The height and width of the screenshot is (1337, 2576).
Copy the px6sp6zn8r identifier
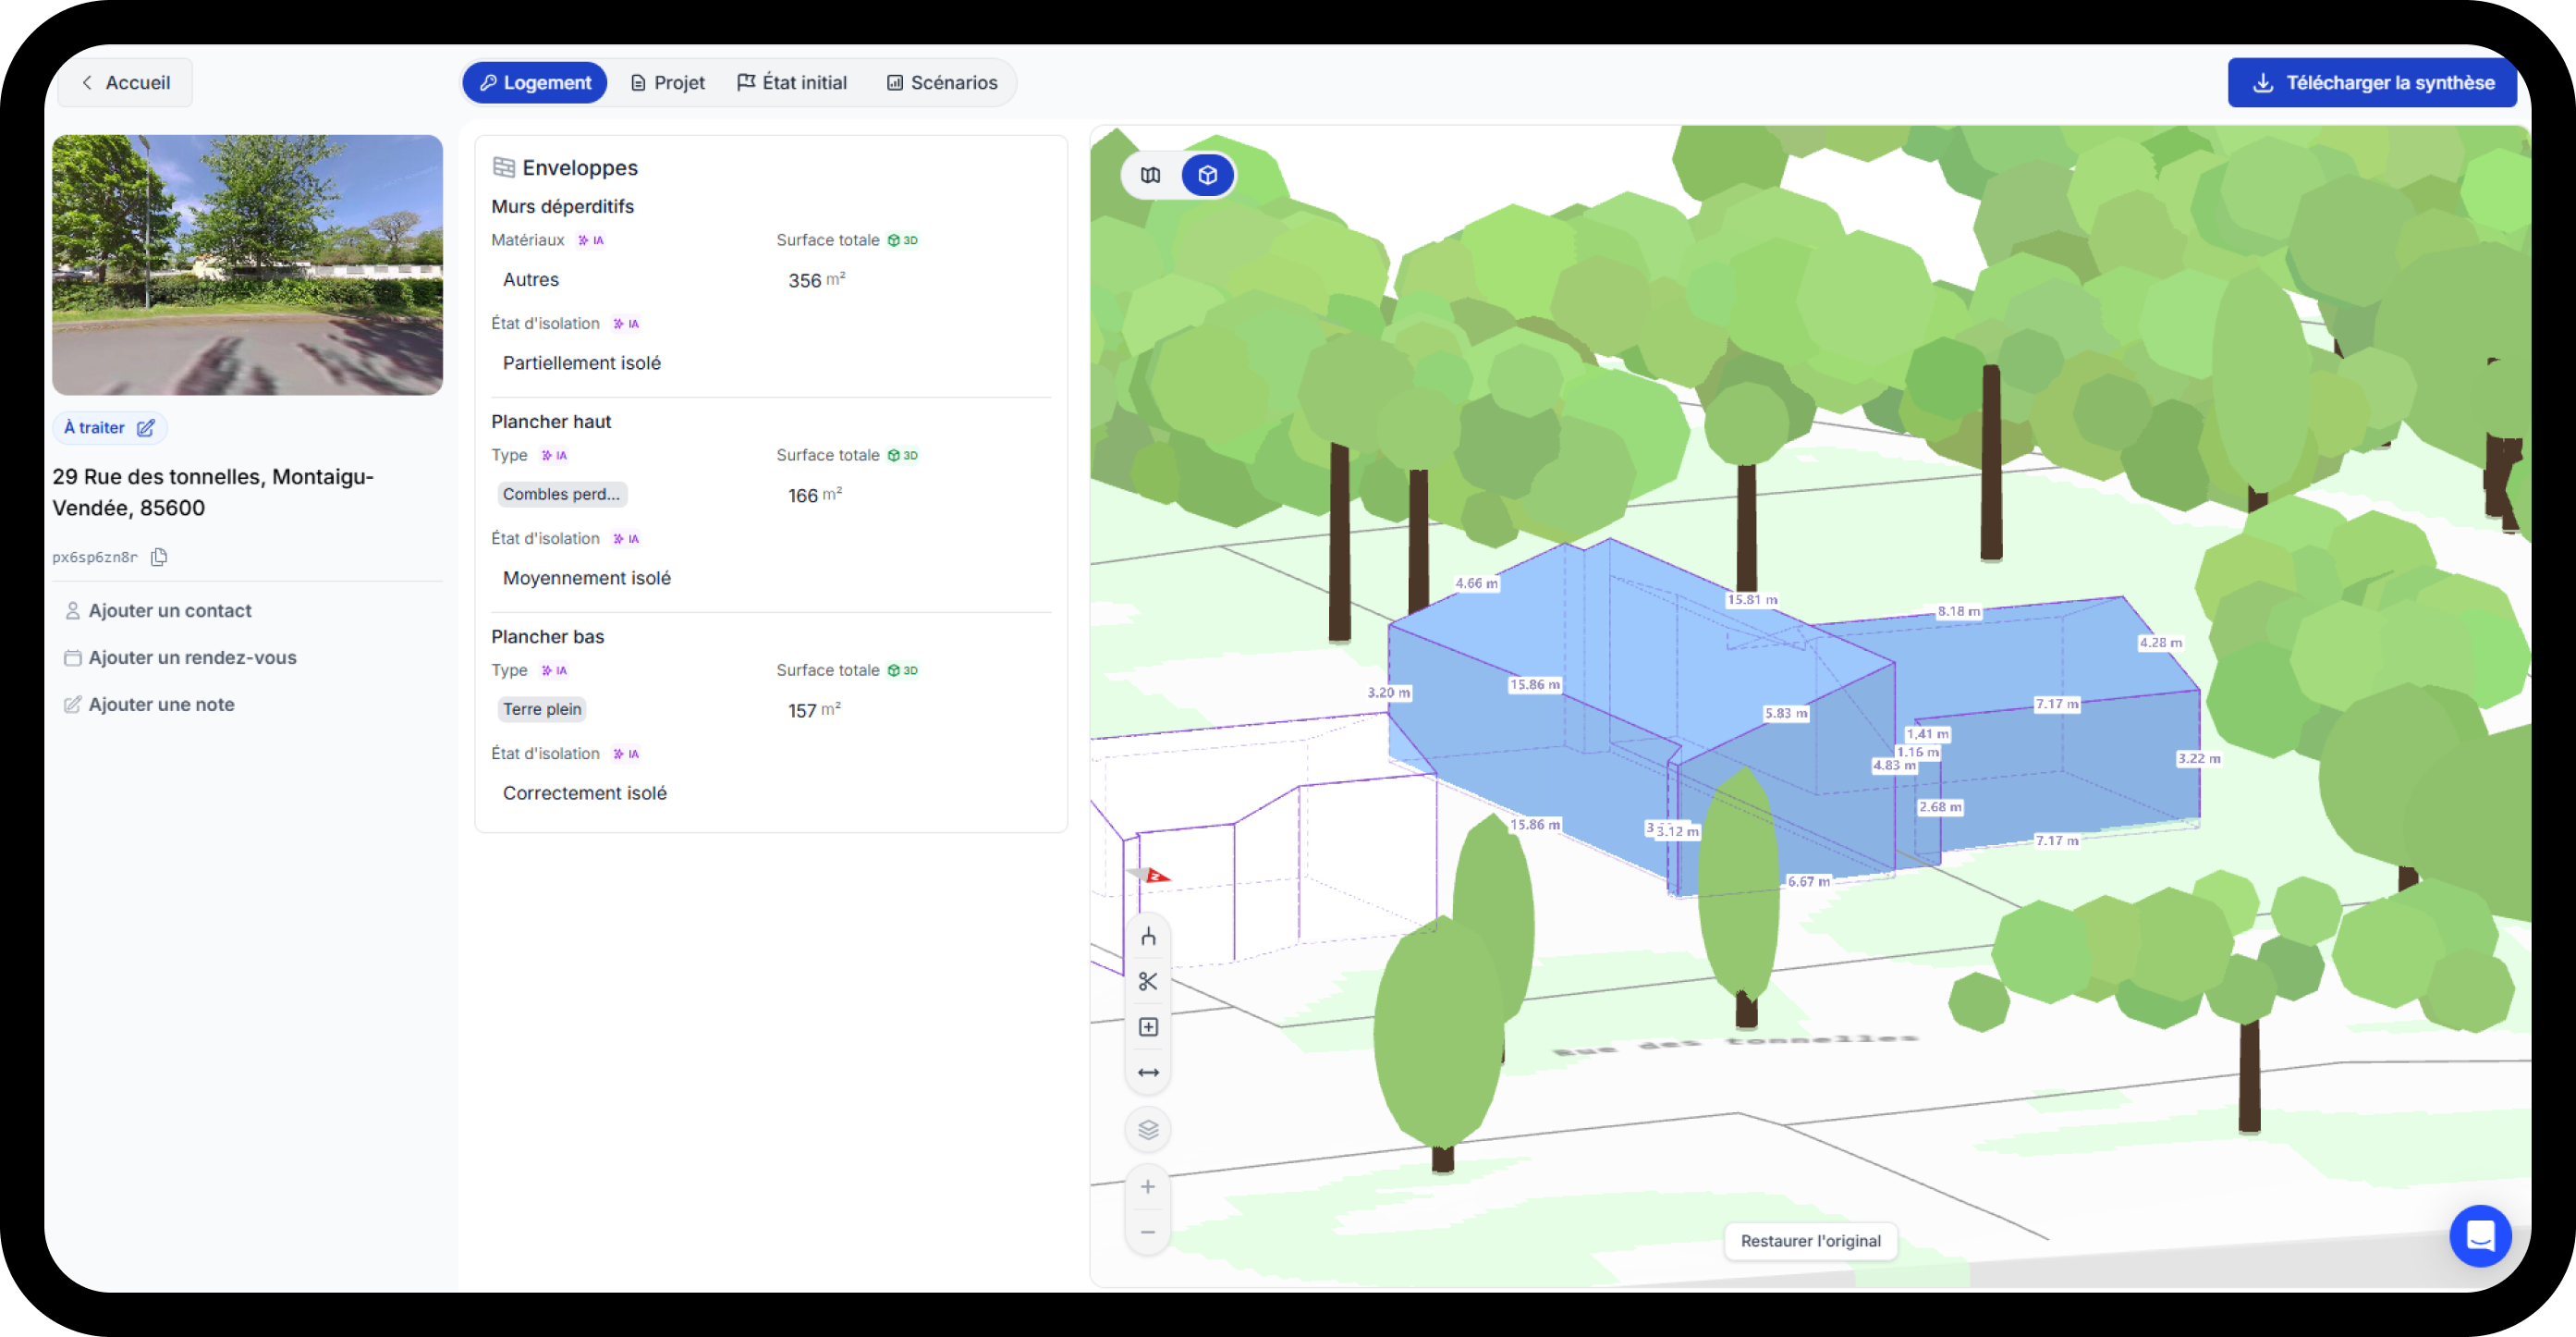point(159,557)
